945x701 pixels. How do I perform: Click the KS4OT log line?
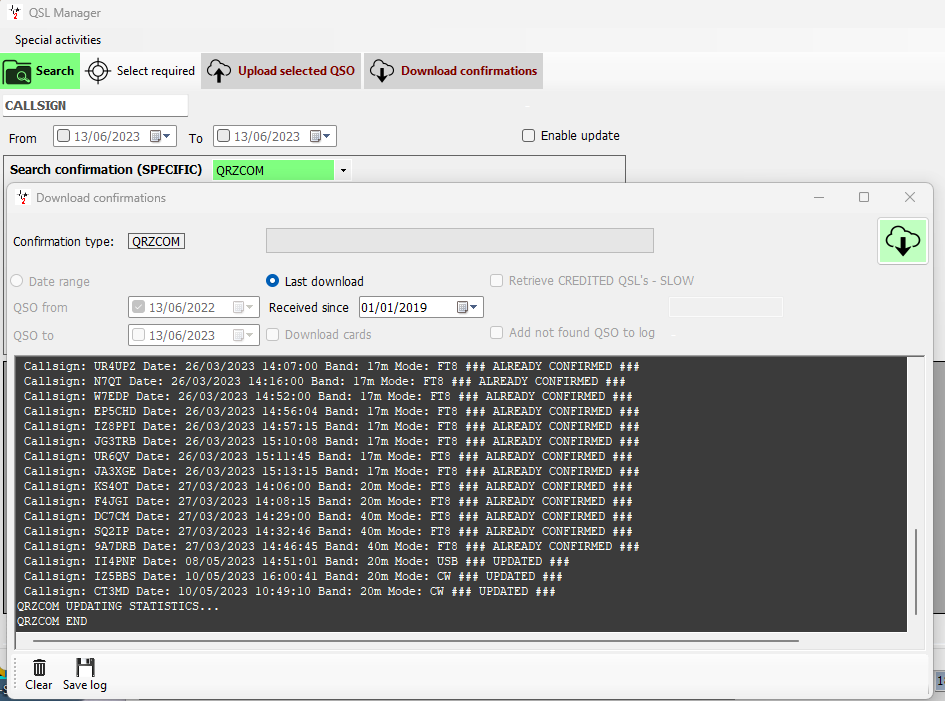(x=328, y=486)
